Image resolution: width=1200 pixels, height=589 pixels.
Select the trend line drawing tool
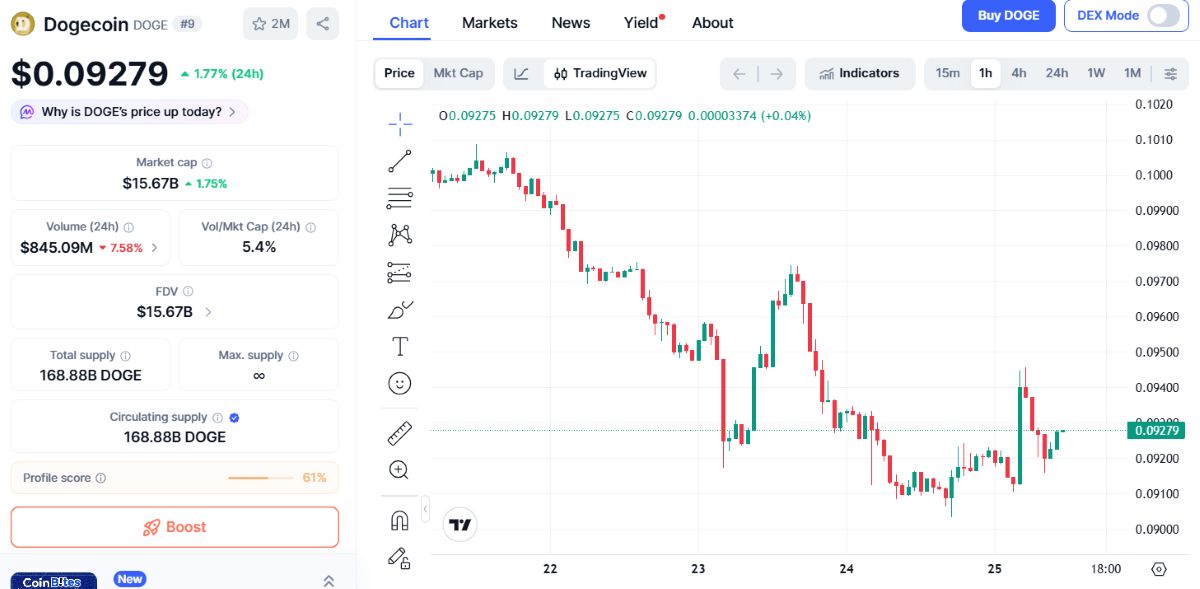pos(400,161)
